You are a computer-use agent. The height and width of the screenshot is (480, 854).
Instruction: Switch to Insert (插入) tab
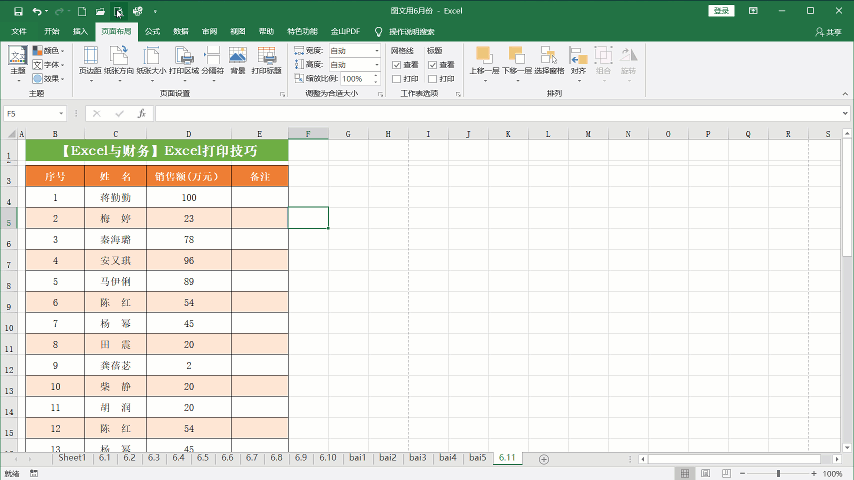(80, 32)
